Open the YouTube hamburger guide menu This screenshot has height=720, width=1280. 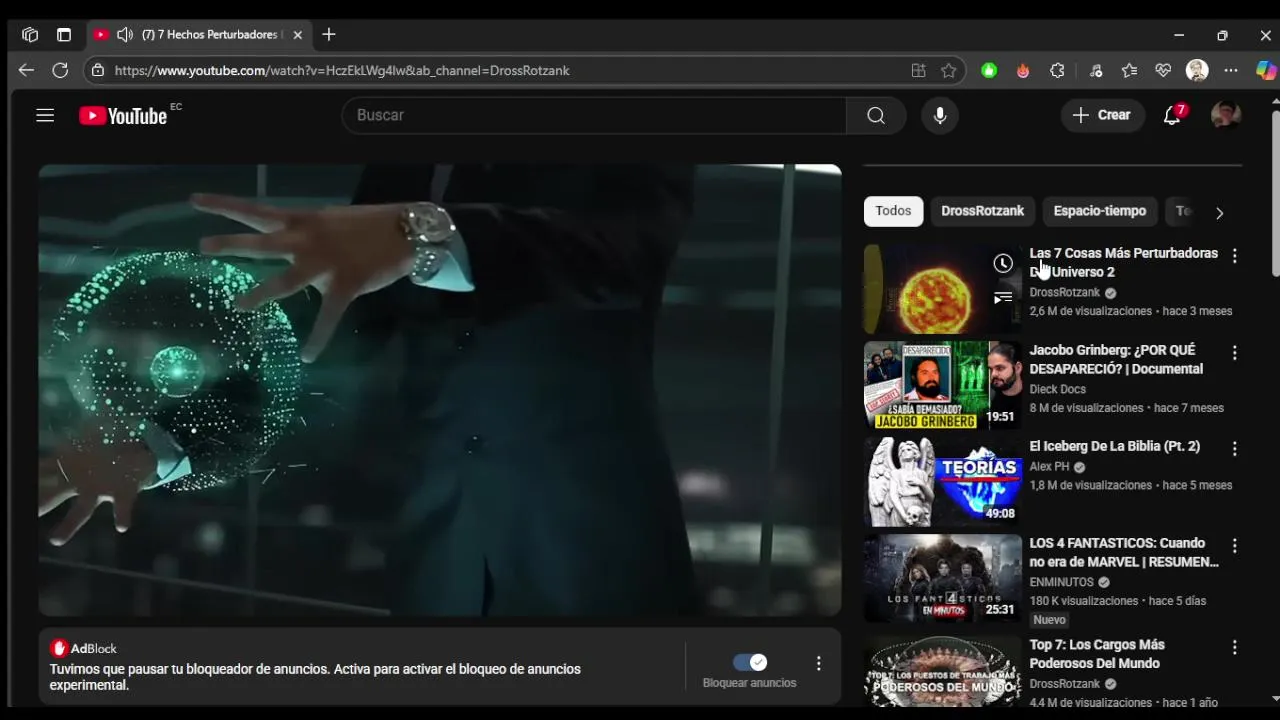(x=45, y=115)
